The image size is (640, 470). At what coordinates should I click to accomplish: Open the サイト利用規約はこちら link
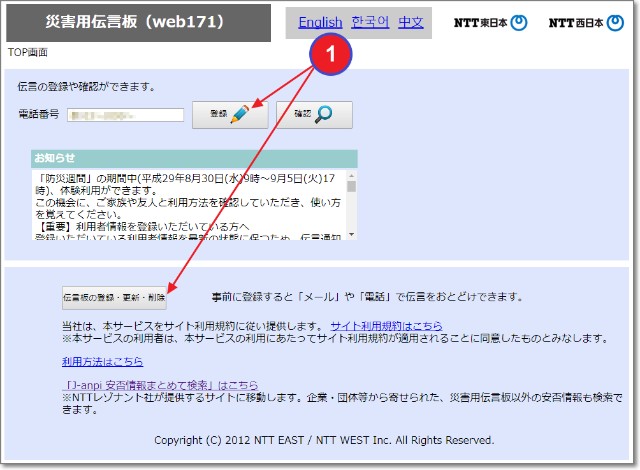click(x=386, y=326)
